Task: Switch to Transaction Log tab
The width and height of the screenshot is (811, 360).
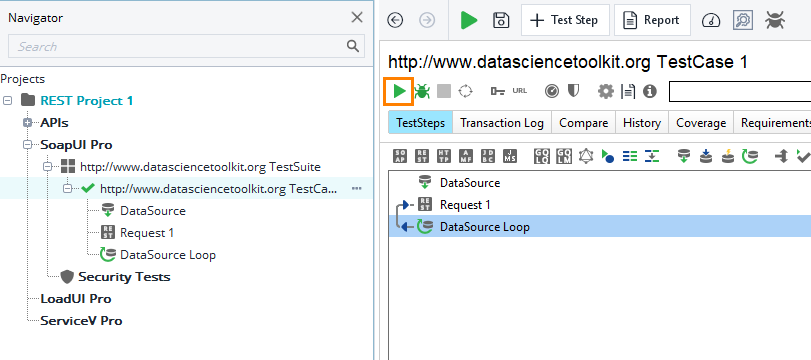Action: 502,123
